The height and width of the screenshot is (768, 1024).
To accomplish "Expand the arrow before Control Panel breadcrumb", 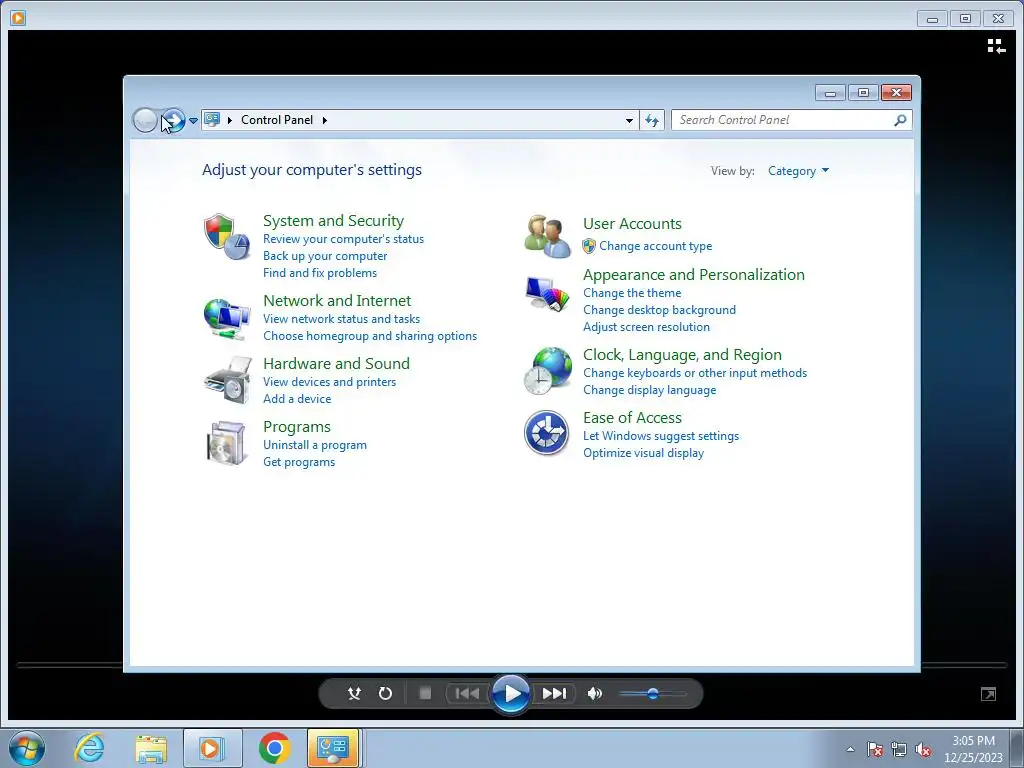I will (230, 120).
